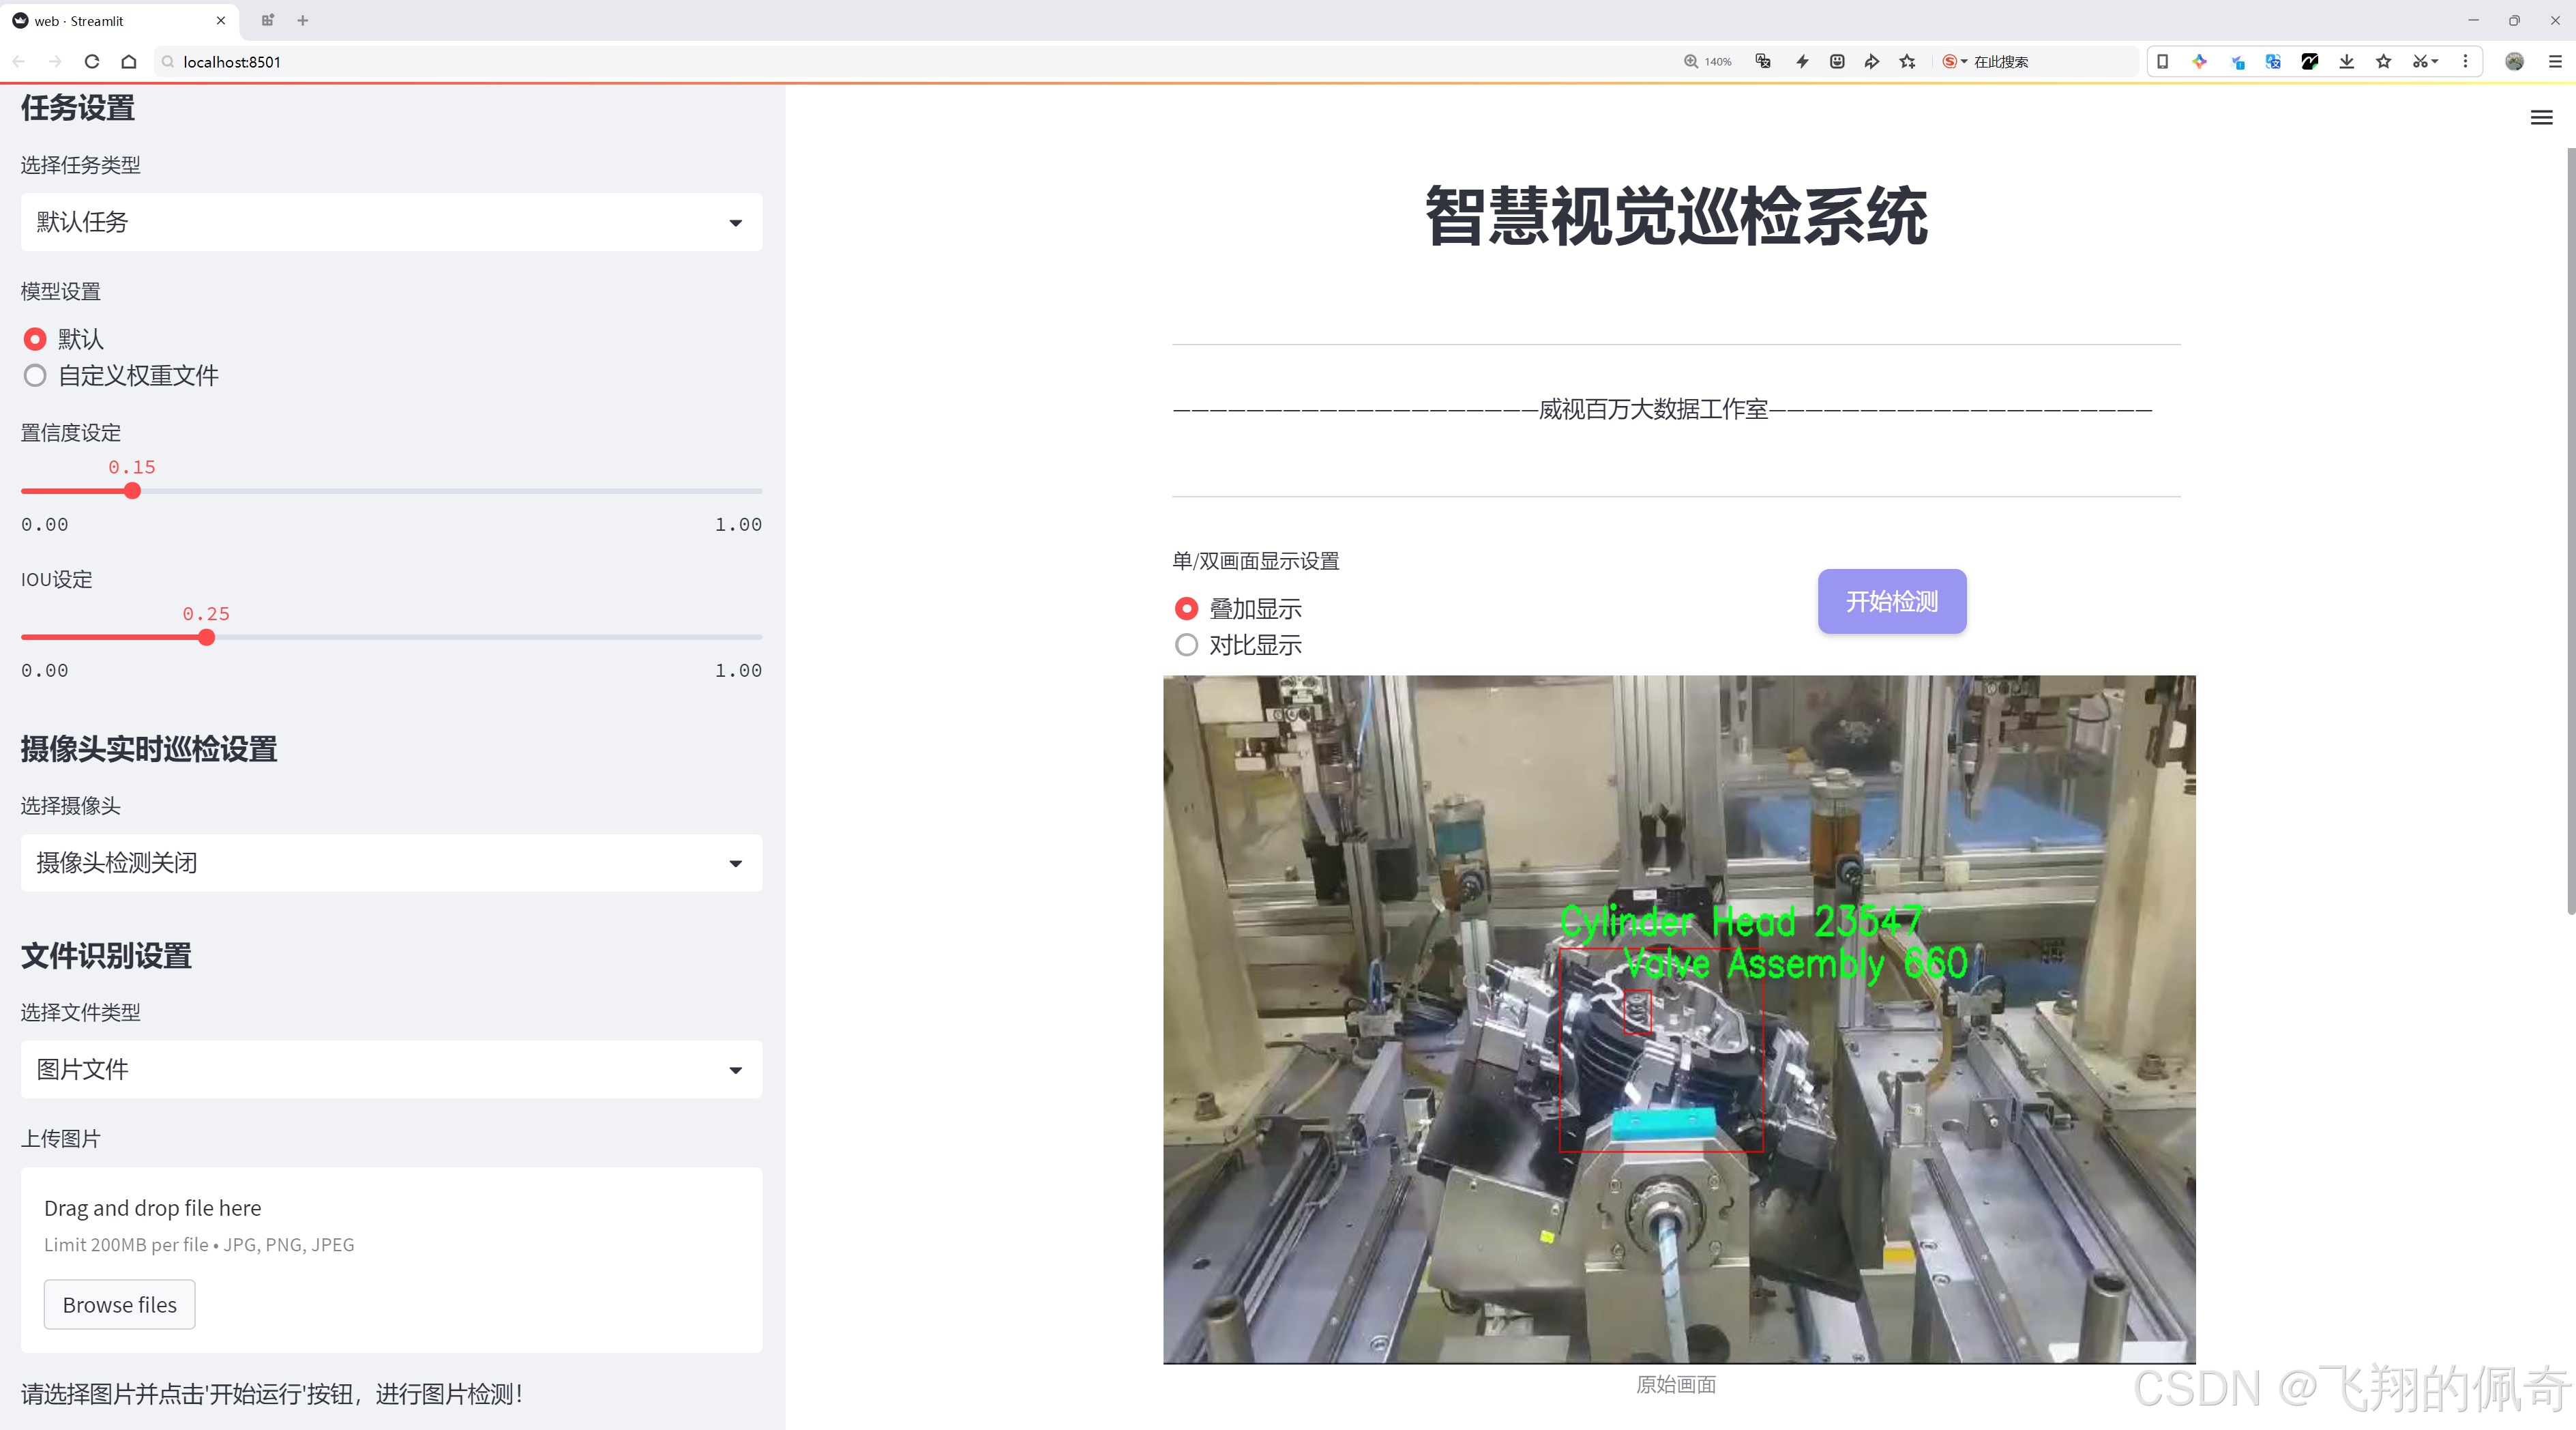2576x1430 pixels.
Task: Click the colorful AI sparkle extension icon
Action: [x=2200, y=62]
